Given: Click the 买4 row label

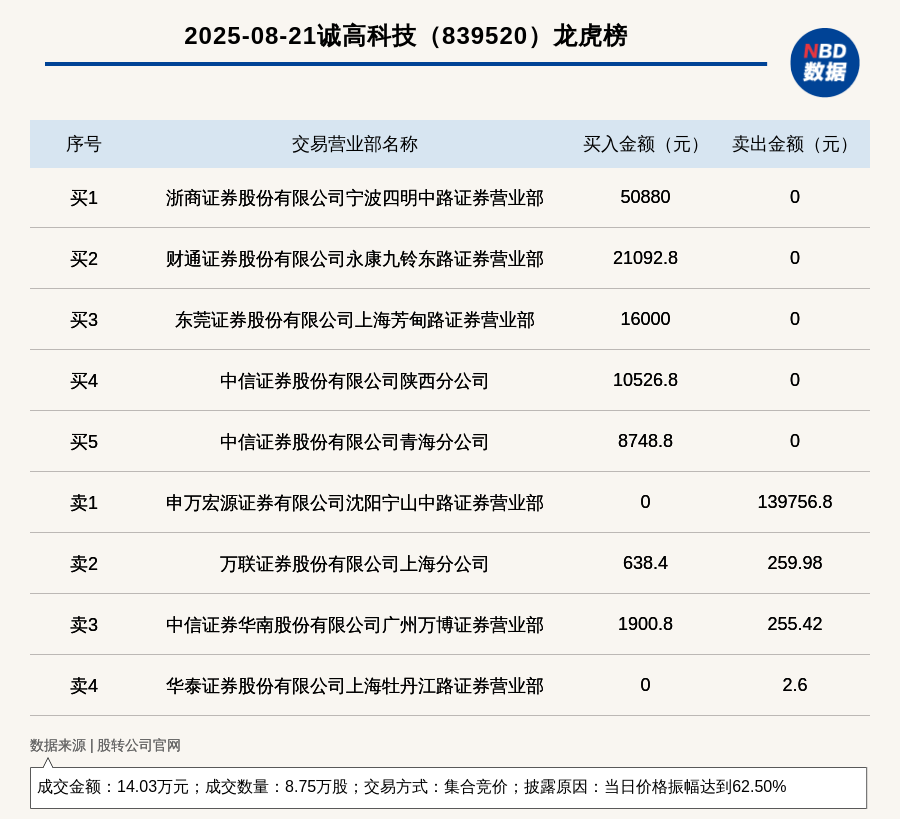Looking at the screenshot, I should [84, 381].
